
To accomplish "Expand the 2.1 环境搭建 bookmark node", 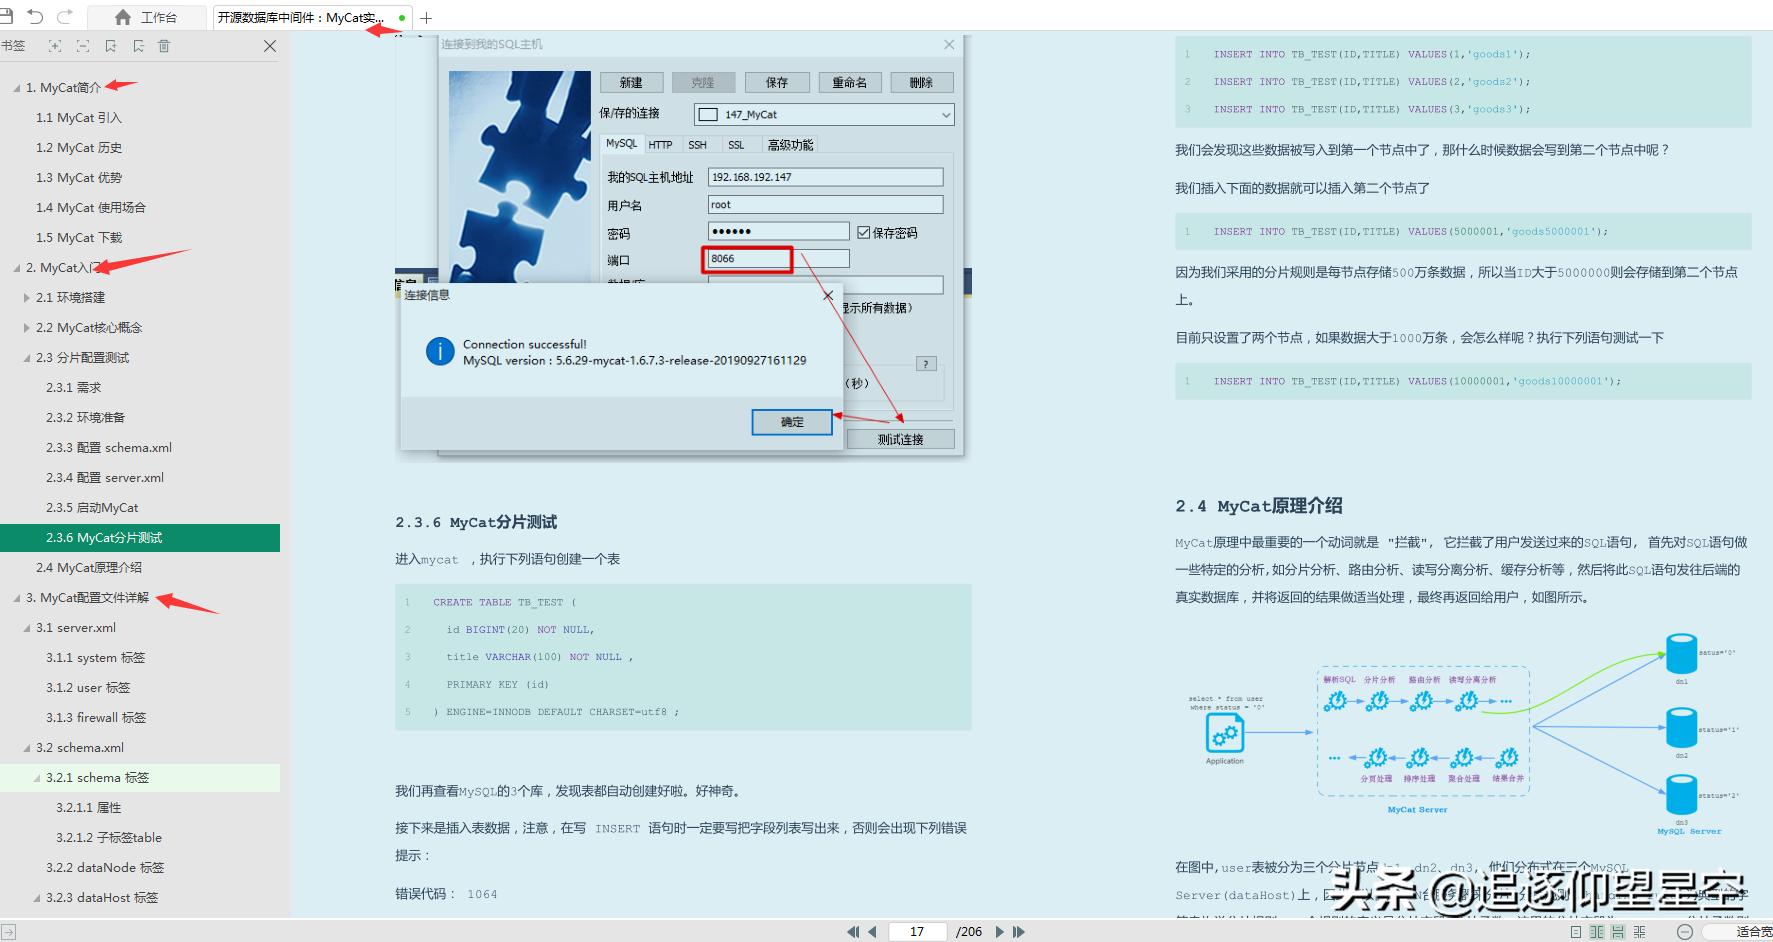I will pos(26,297).
